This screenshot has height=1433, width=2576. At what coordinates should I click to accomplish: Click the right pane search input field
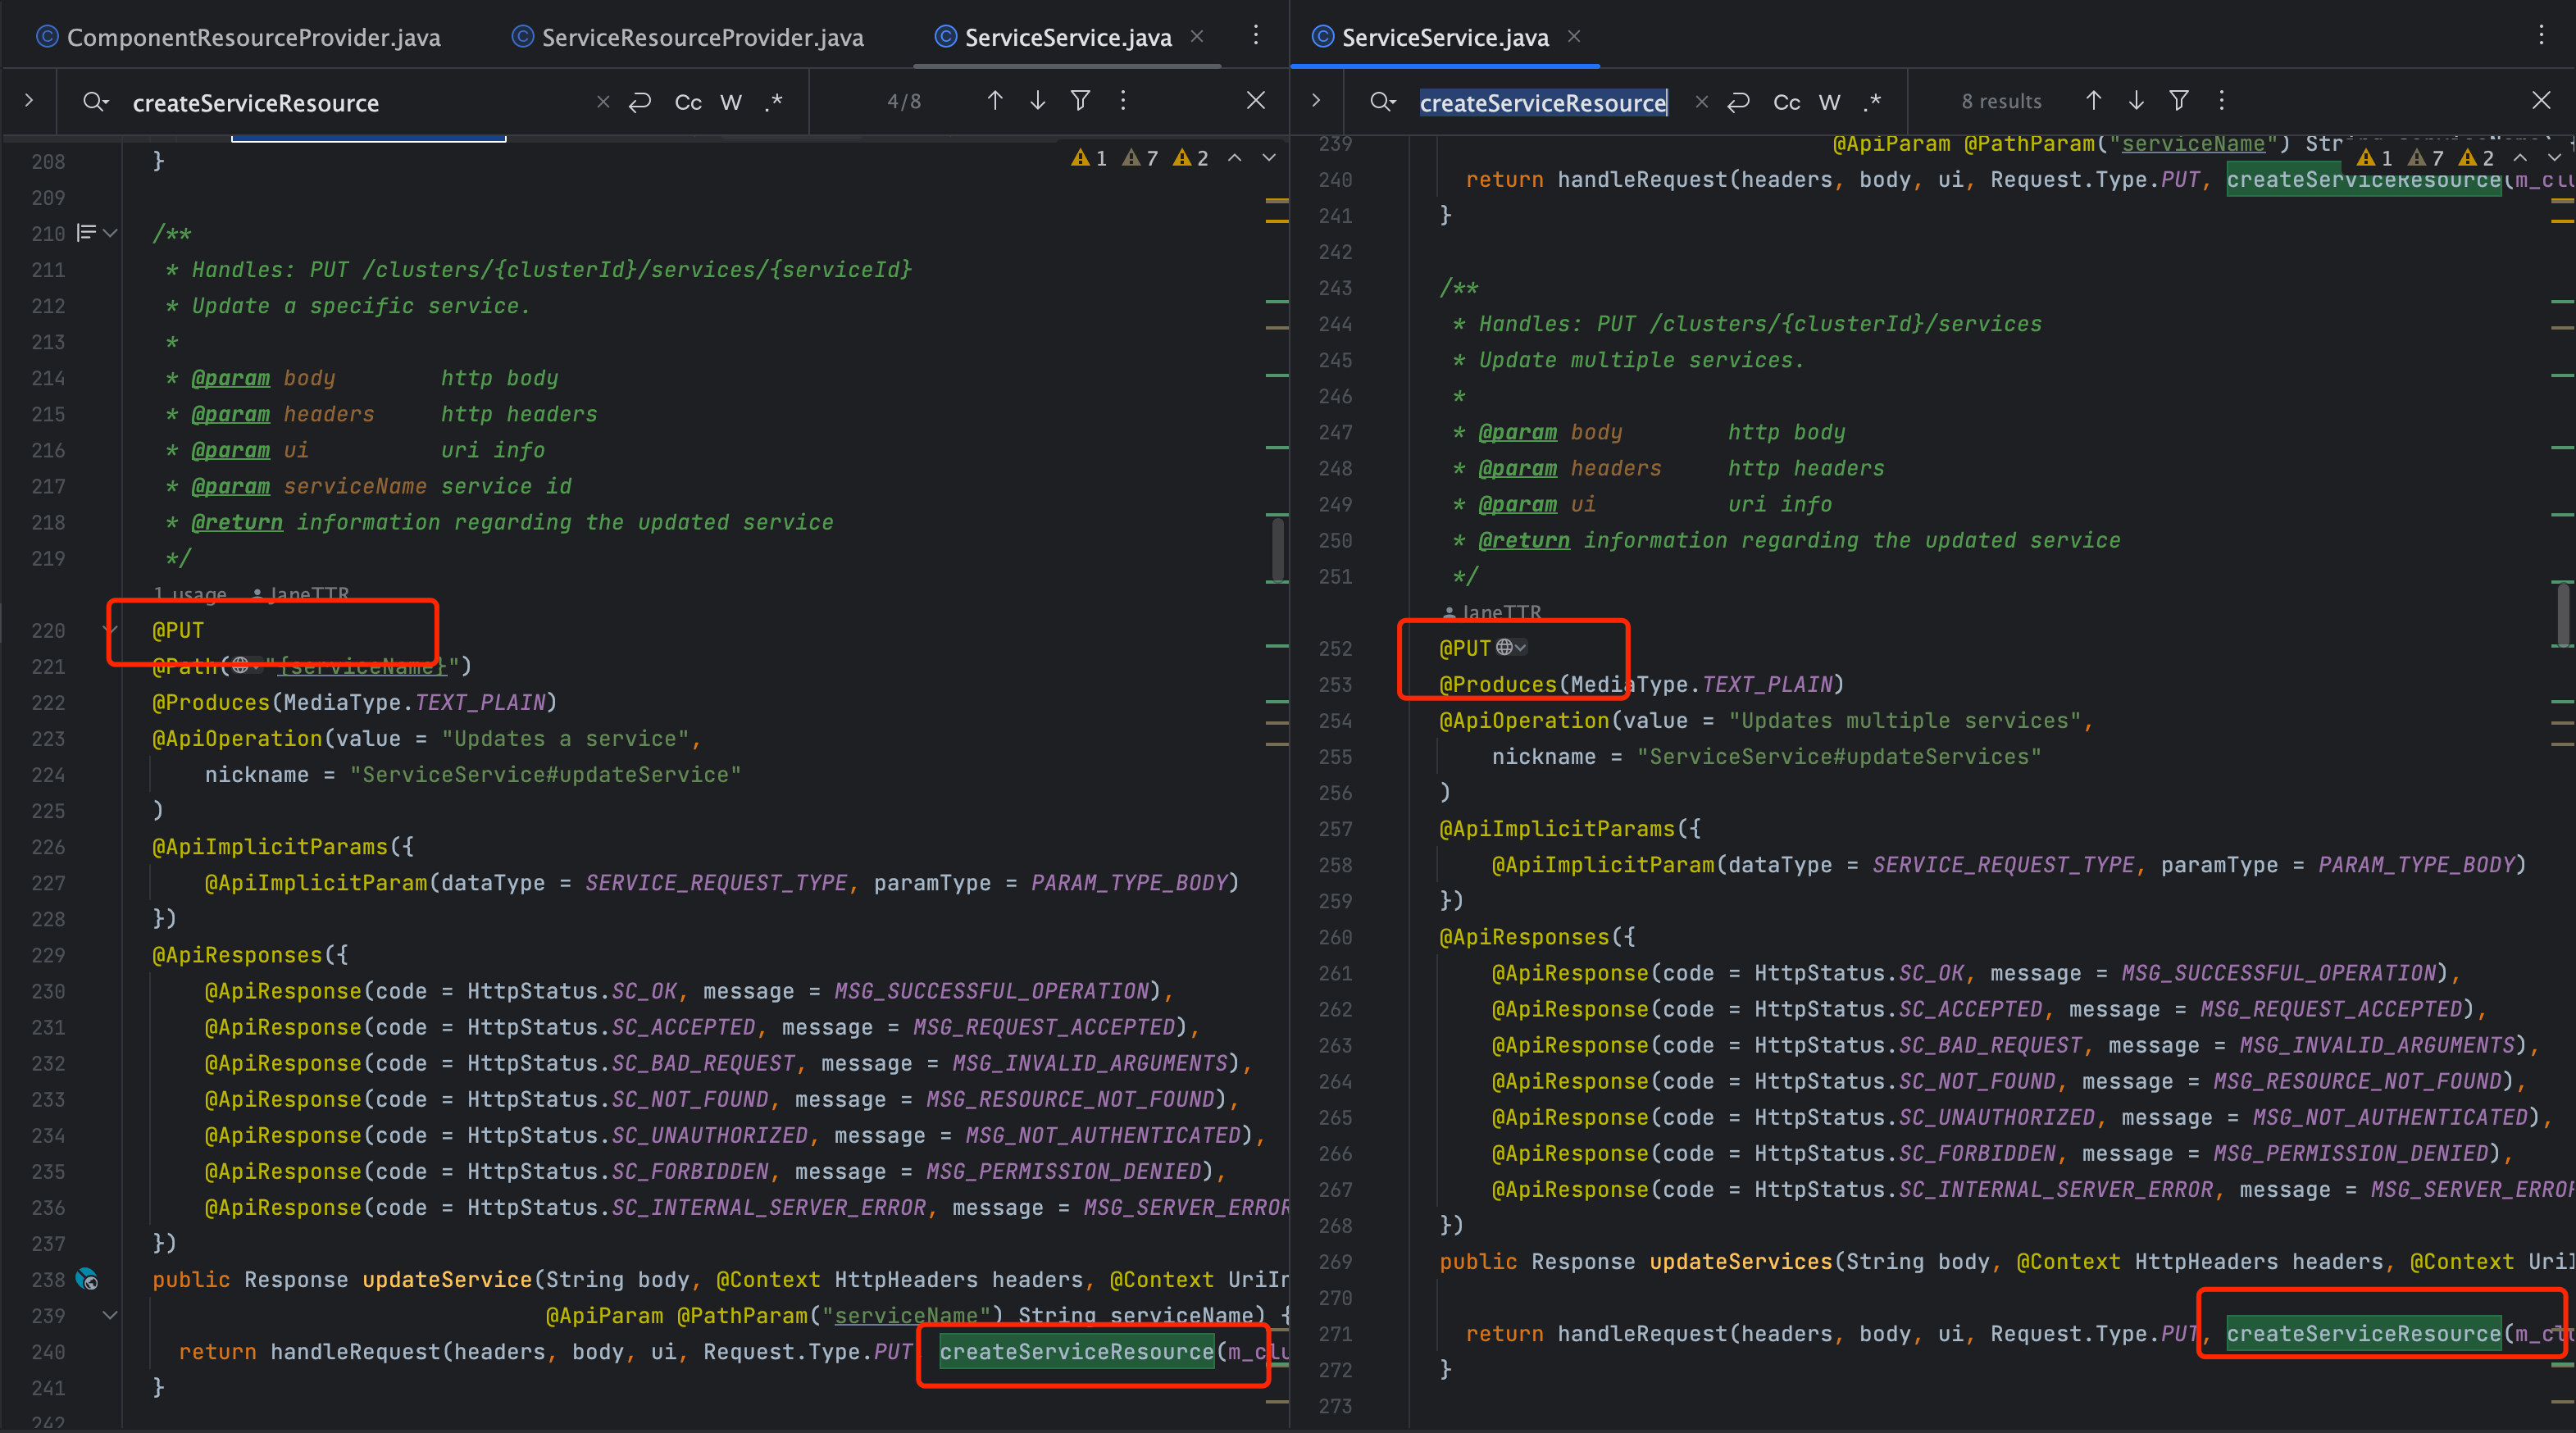pos(1542,103)
